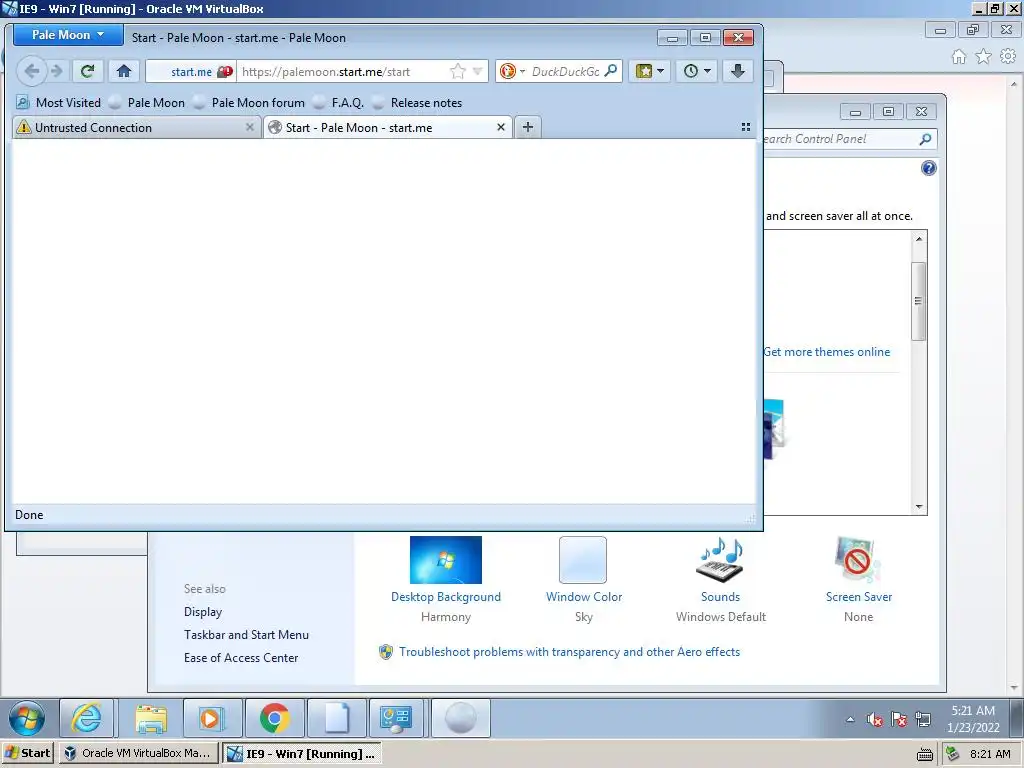Viewport: 1024px width, 768px height.
Task: Click themes list scrollbar down arrow
Action: pyautogui.click(x=919, y=507)
